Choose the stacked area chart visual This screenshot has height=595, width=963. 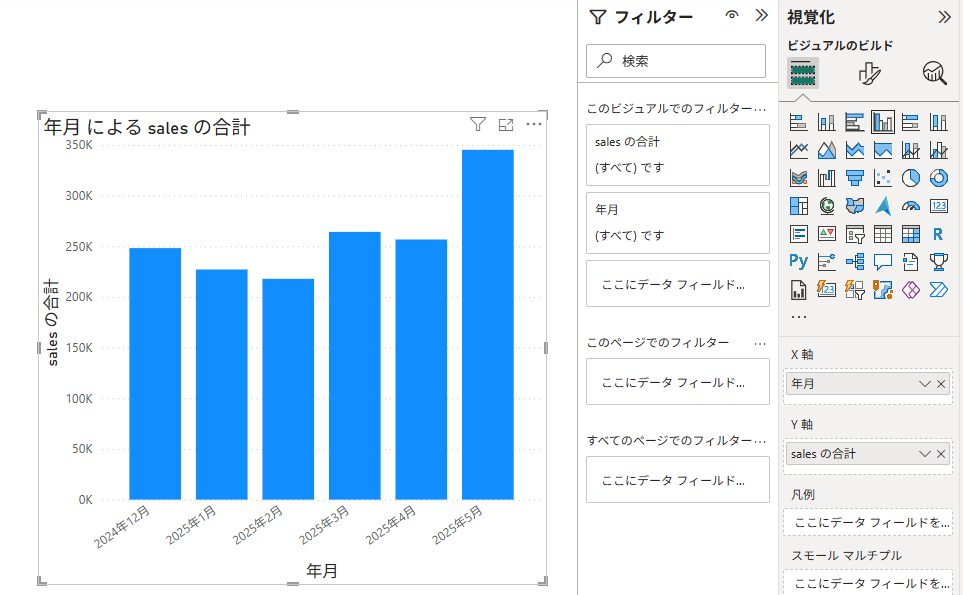pyautogui.click(x=854, y=150)
